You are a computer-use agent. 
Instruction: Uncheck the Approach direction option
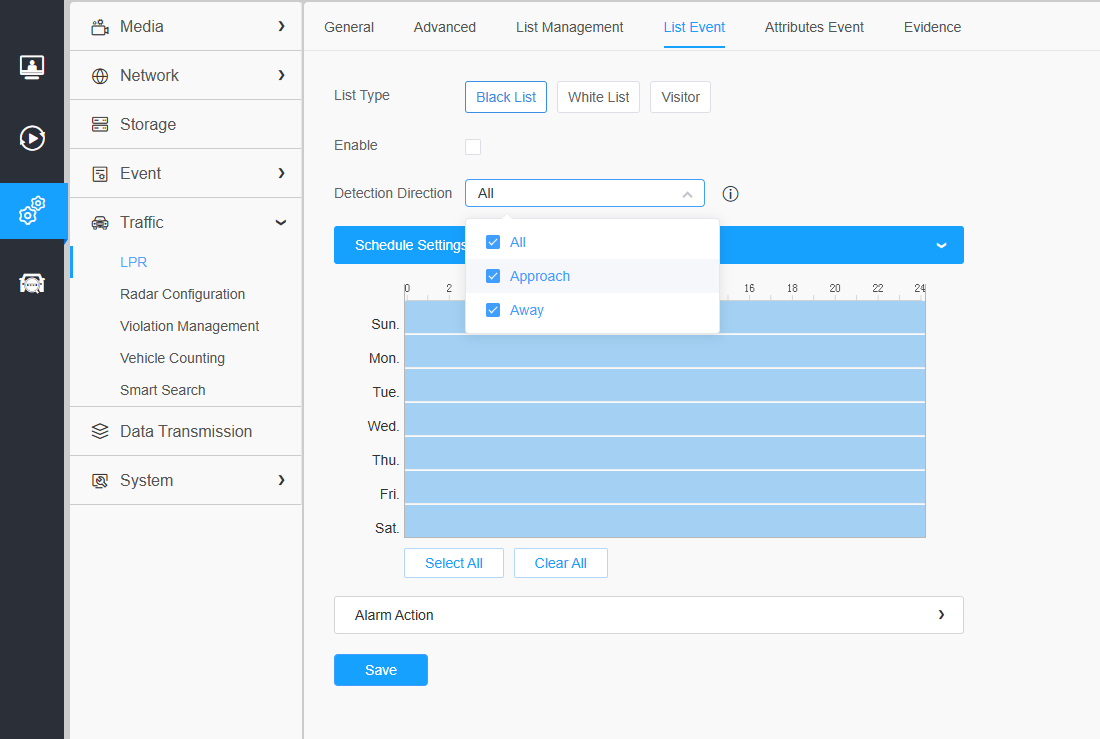pyautogui.click(x=493, y=276)
